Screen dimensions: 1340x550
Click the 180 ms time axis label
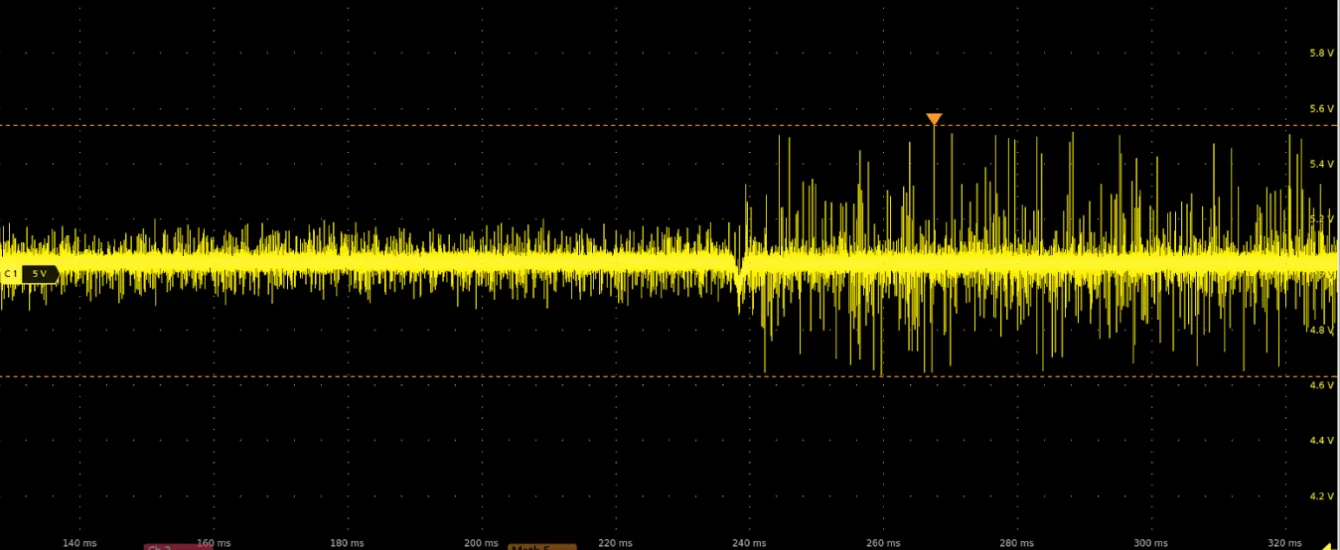click(347, 542)
